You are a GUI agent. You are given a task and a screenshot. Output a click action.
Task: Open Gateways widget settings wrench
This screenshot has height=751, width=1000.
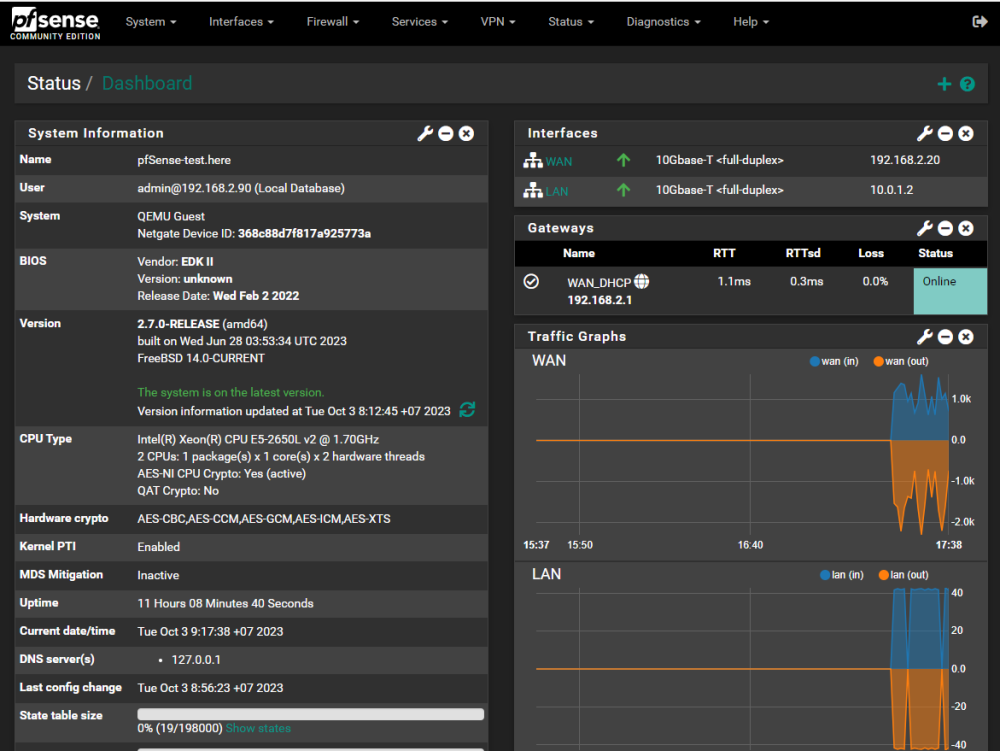point(925,228)
